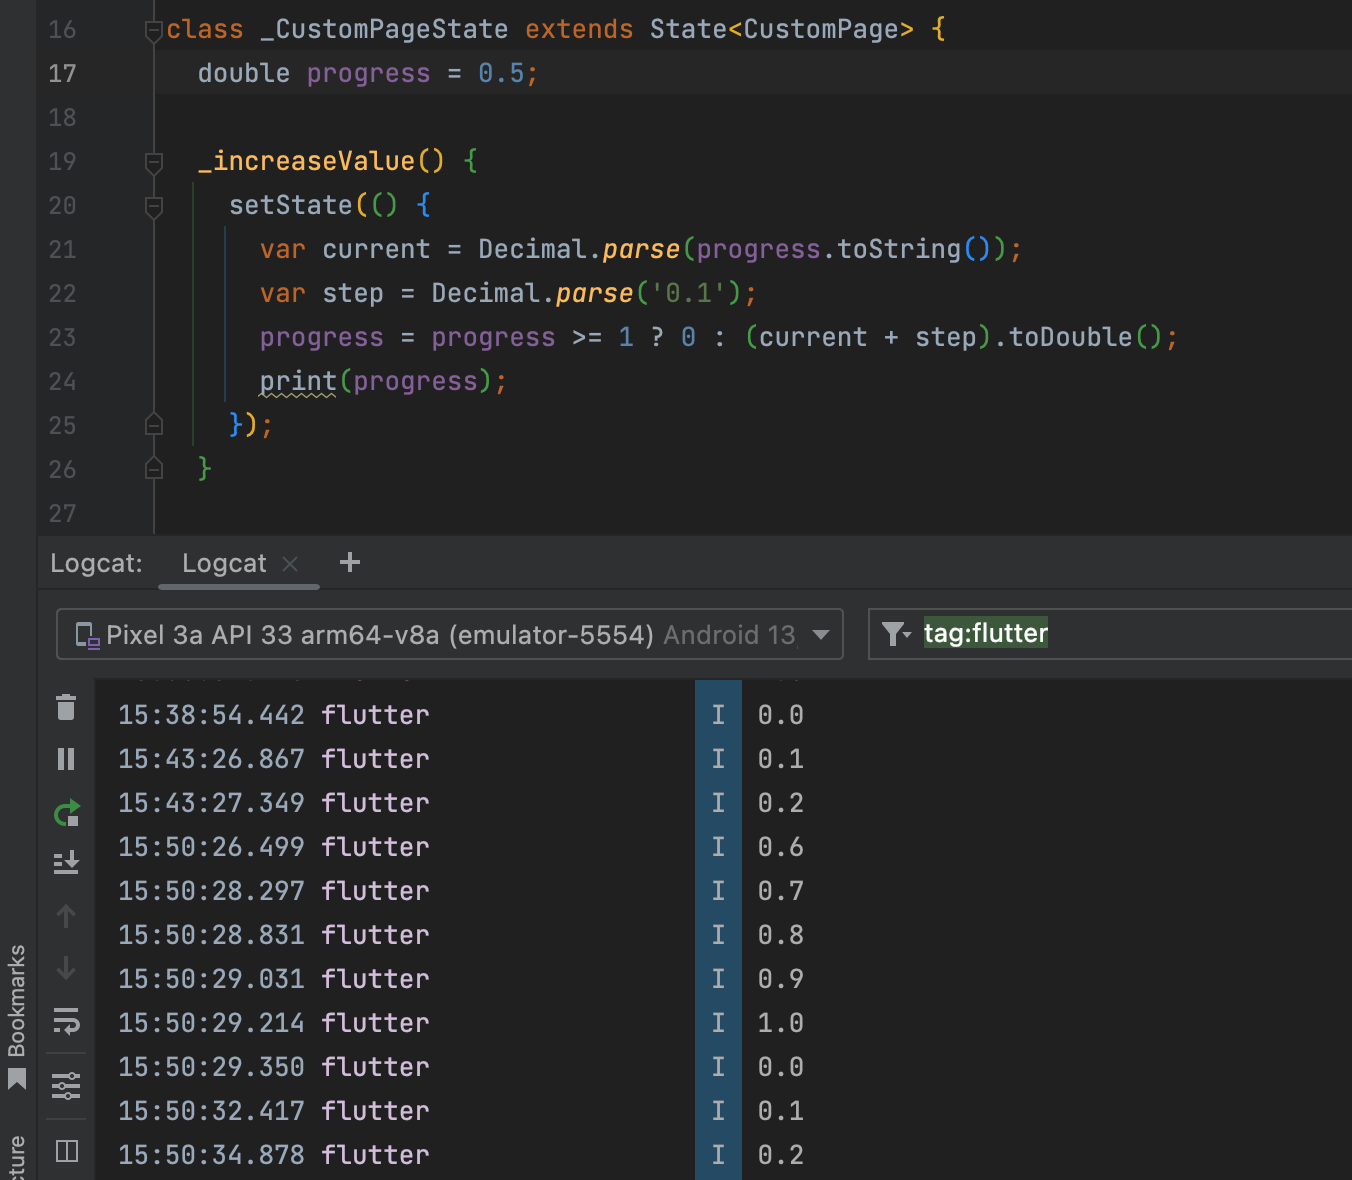
Task: Restart Logcat using the green arrow icon
Action: click(x=66, y=814)
